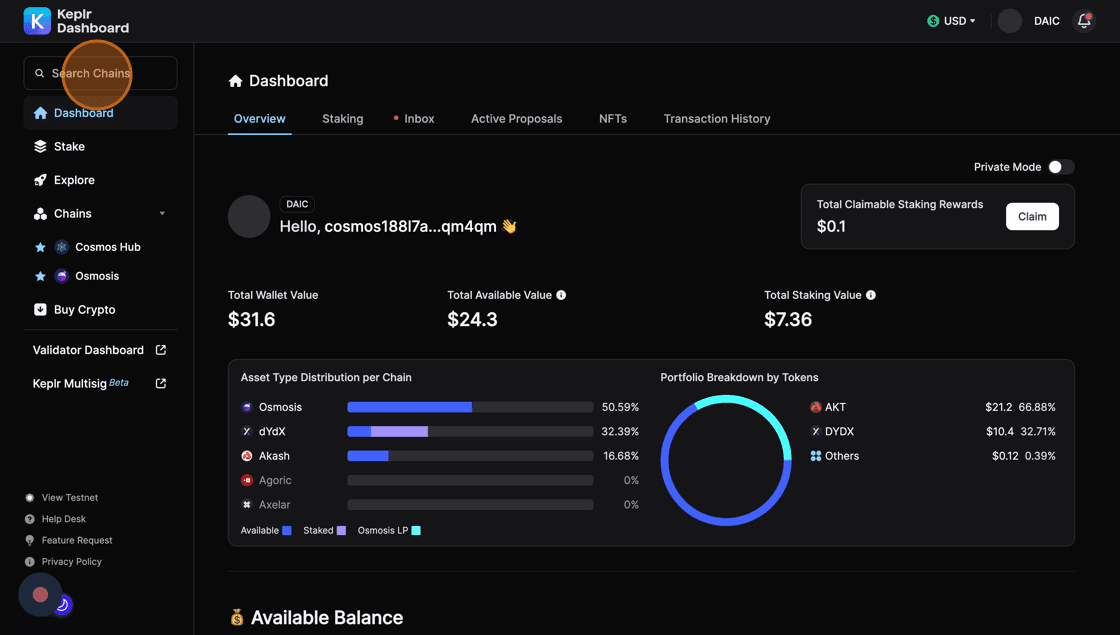This screenshot has width=1120, height=635.
Task: Toggle dark mode moon button
Action: coord(62,604)
